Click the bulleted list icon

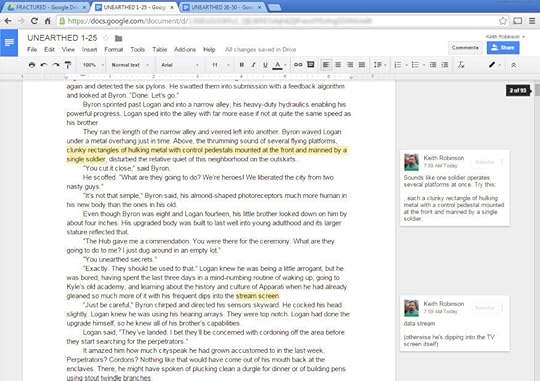[415, 65]
